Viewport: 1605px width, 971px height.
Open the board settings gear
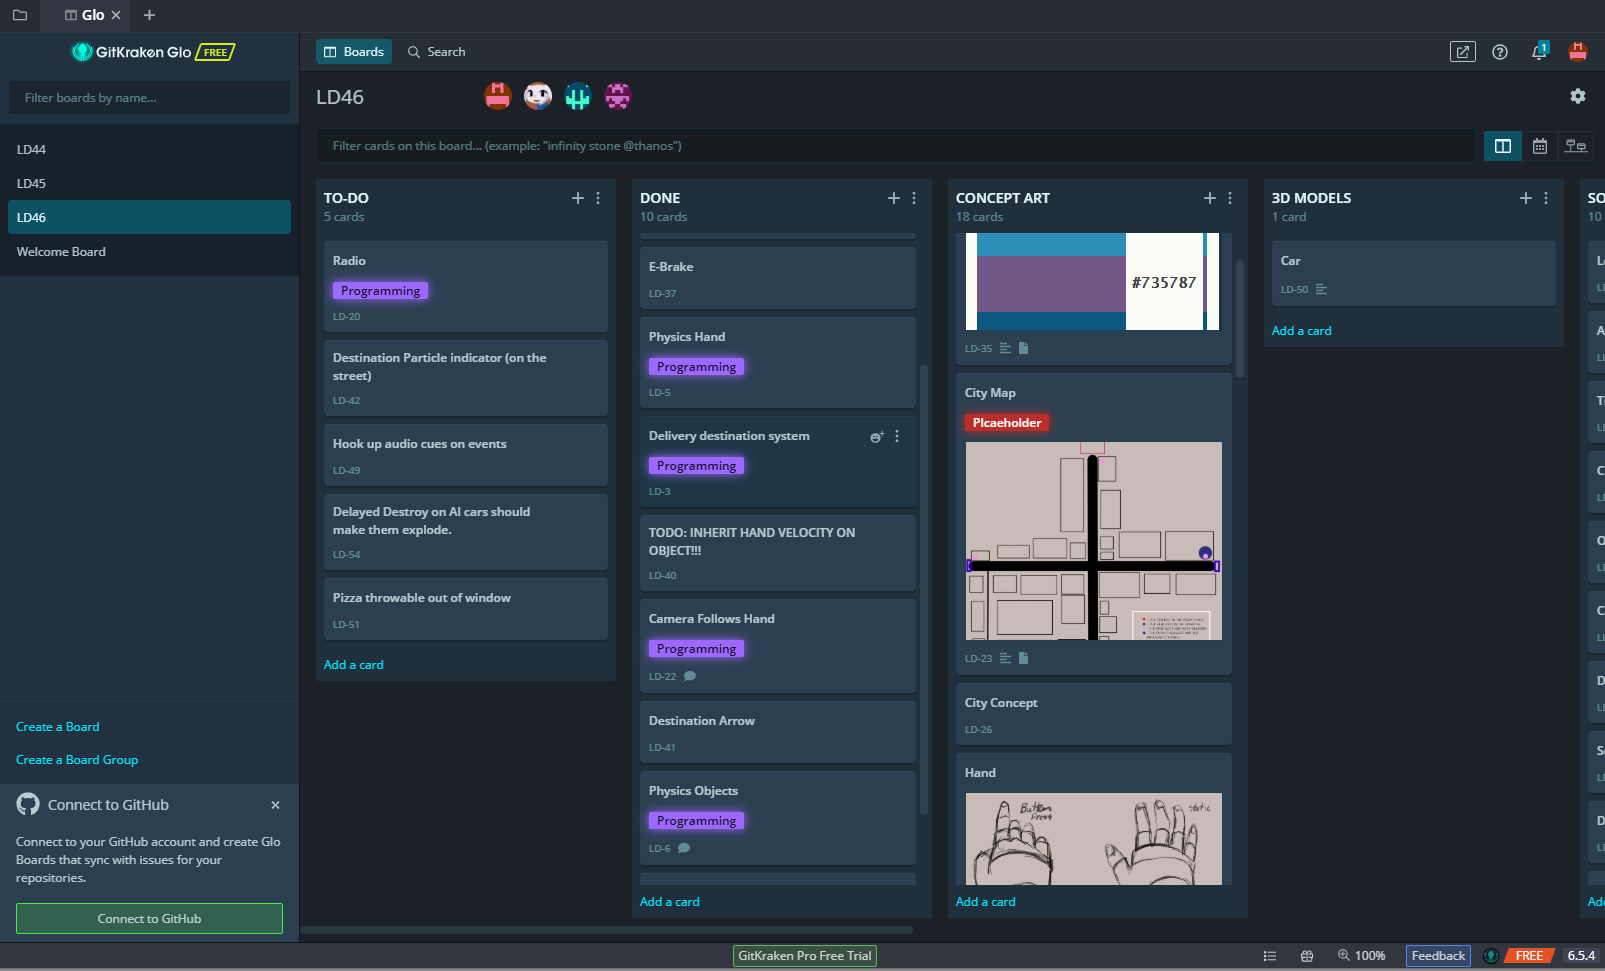tap(1577, 96)
